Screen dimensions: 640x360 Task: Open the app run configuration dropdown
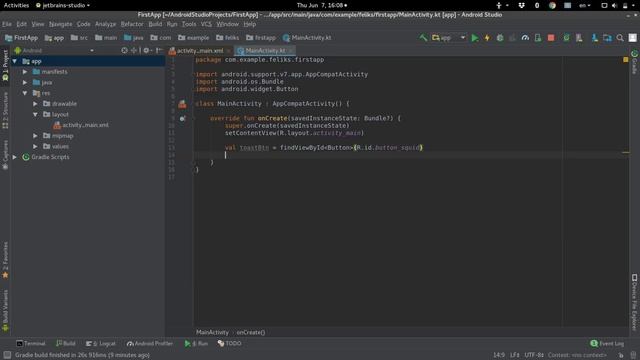tap(448, 38)
